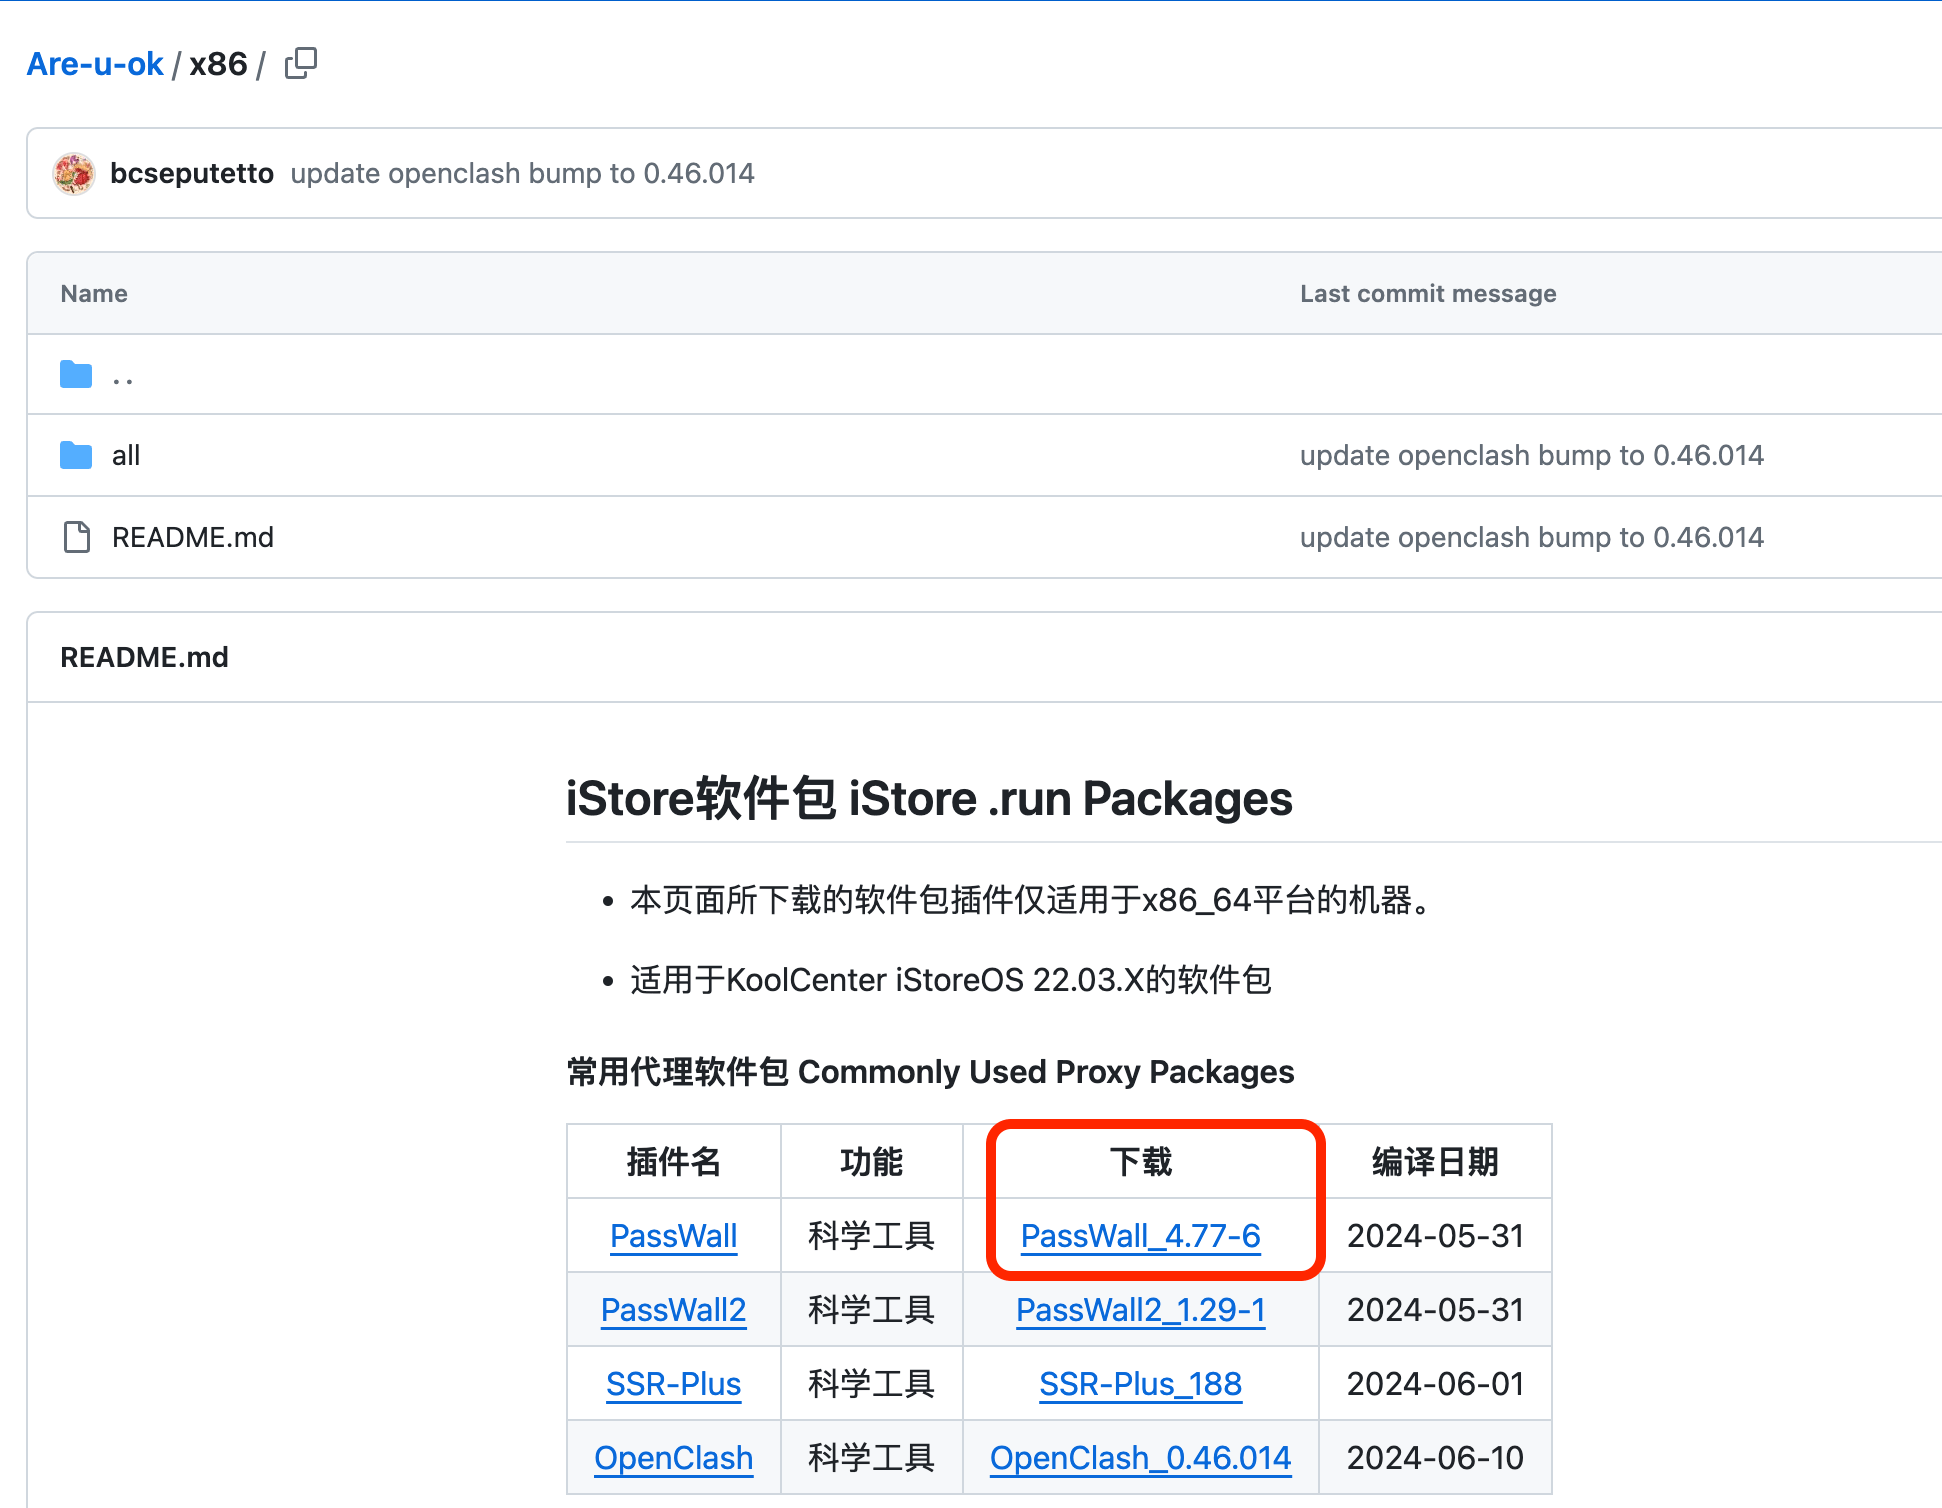Image resolution: width=1942 pixels, height=1508 pixels.
Task: Open the PassWall plugin name link
Action: coord(673,1236)
